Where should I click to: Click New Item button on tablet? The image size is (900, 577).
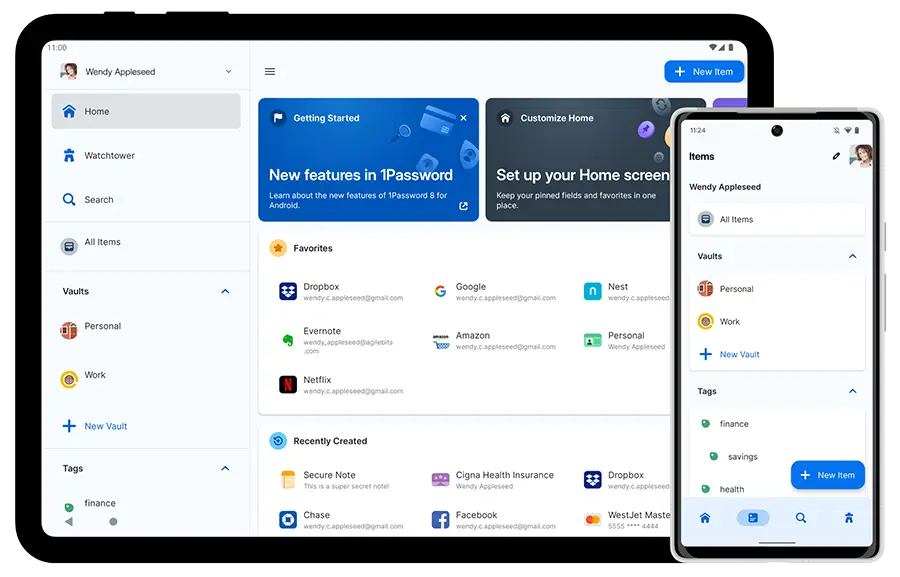pos(704,72)
